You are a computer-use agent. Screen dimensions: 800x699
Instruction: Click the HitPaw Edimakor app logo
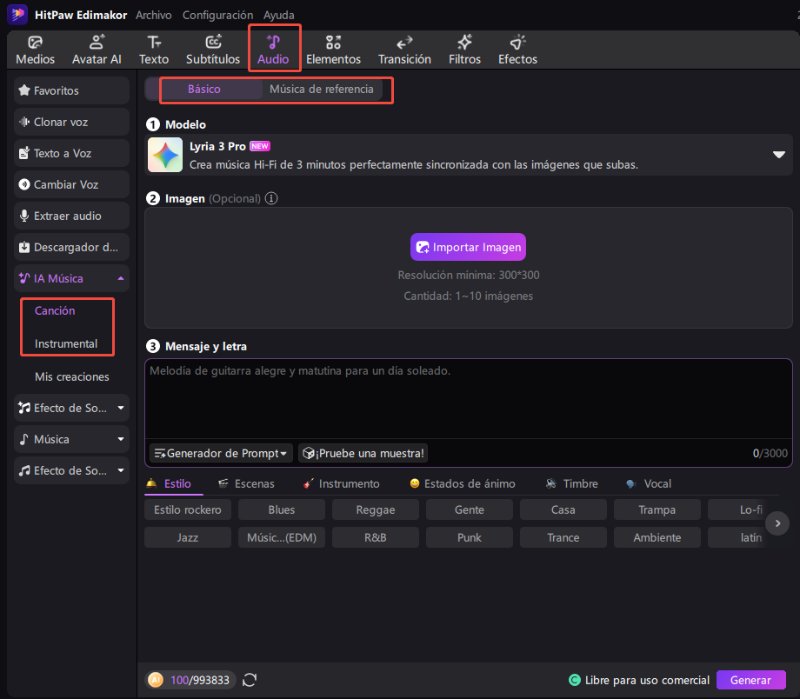point(17,14)
